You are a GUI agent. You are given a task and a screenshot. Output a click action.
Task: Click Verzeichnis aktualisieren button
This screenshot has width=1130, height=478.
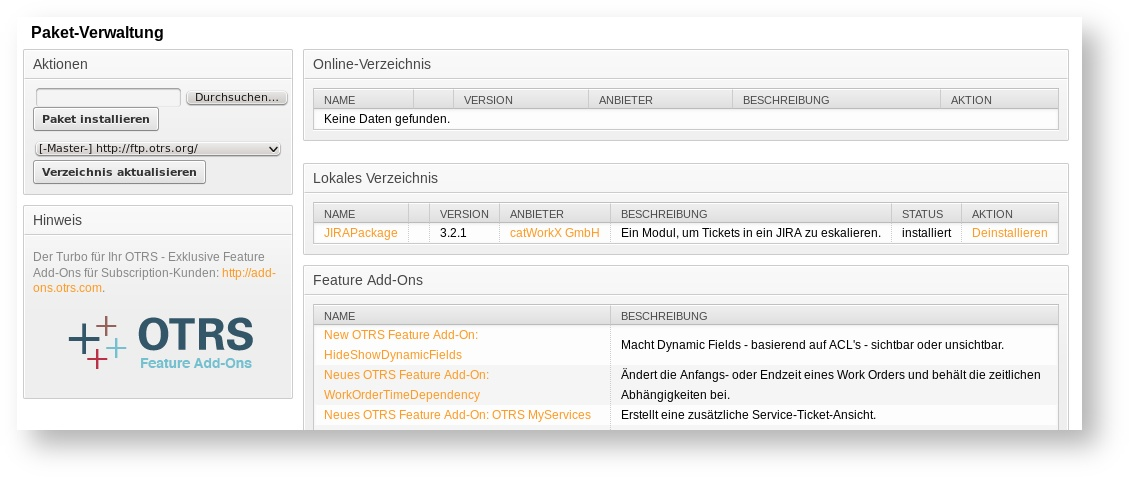tap(119, 172)
